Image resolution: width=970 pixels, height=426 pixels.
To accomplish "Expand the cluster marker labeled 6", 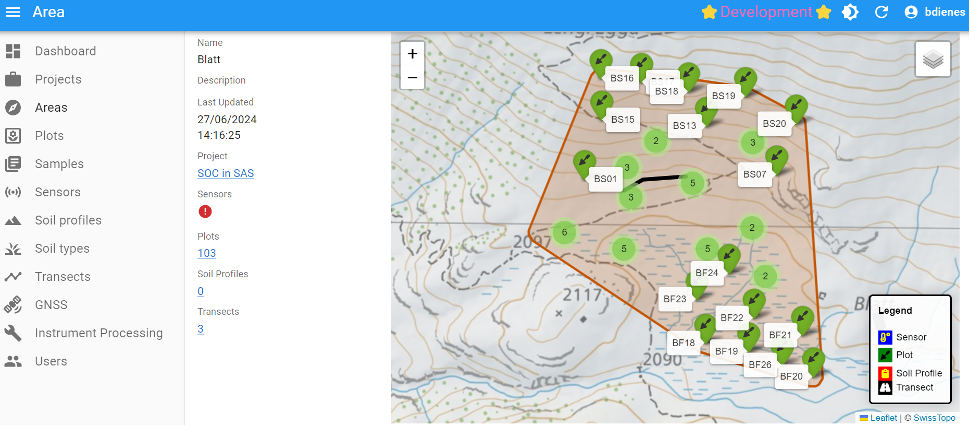I will tap(564, 233).
